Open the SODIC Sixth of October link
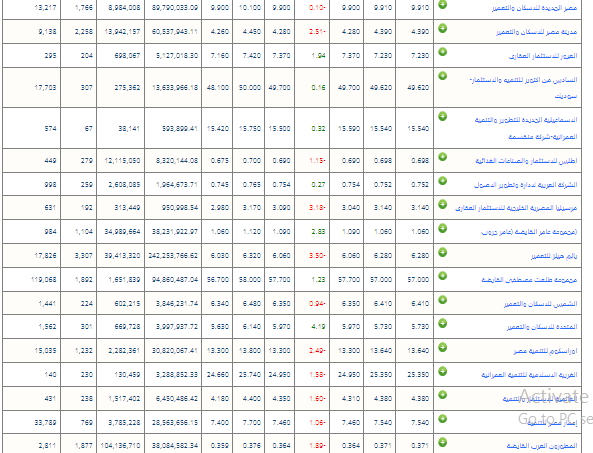This screenshot has height=453, width=593. [523, 88]
